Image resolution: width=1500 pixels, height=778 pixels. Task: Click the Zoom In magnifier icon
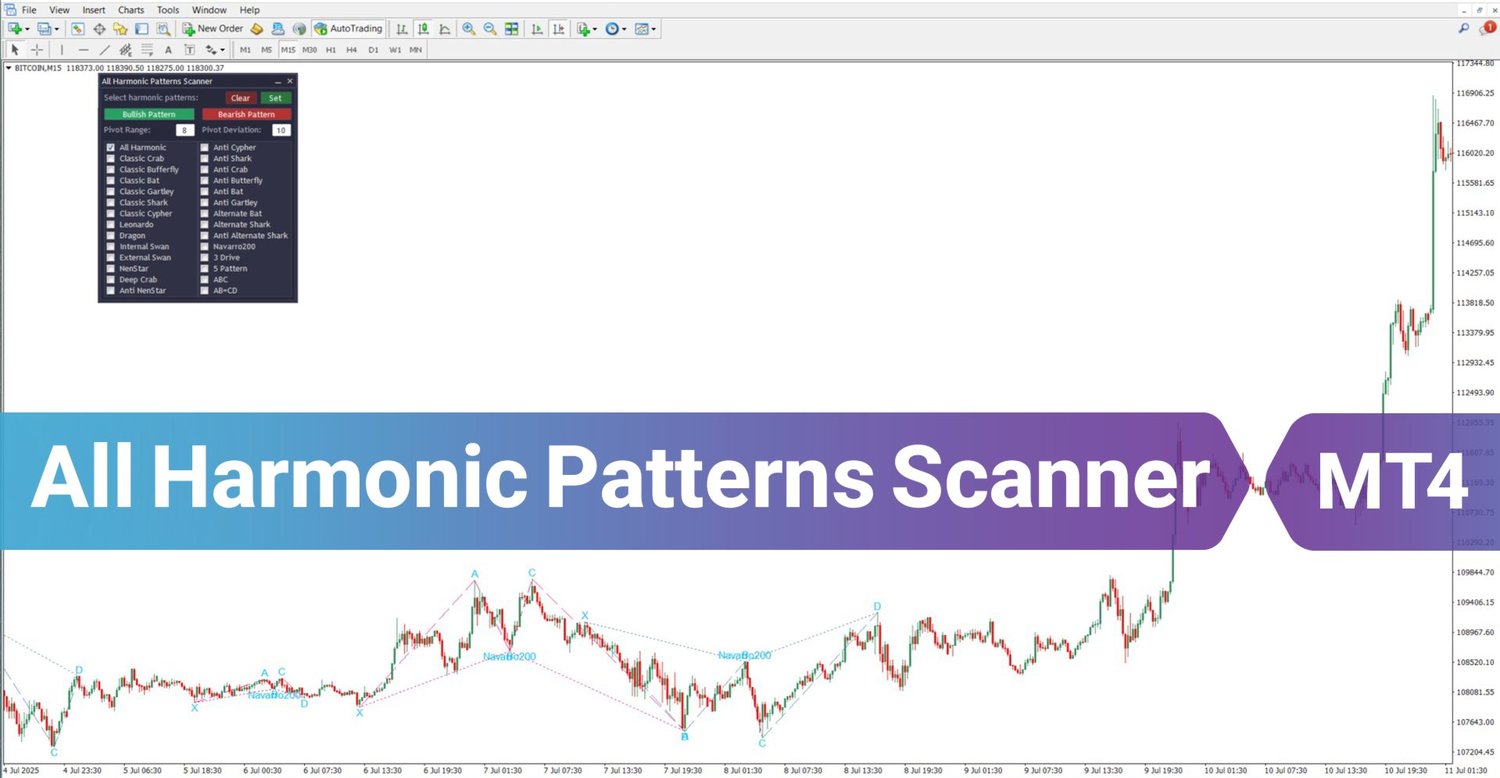[x=468, y=29]
